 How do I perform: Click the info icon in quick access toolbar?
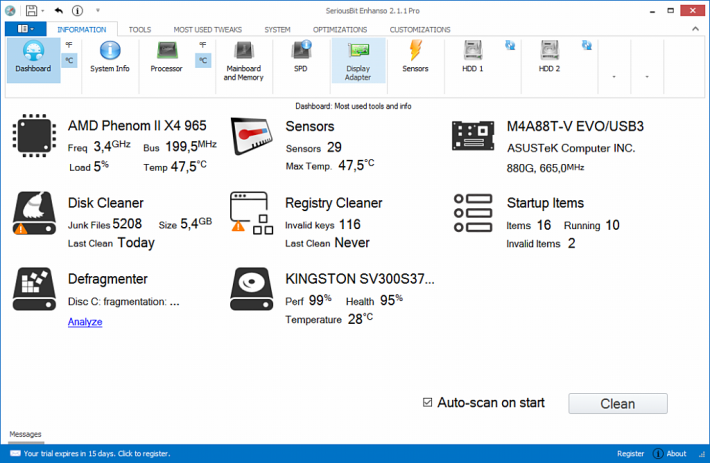[x=77, y=10]
